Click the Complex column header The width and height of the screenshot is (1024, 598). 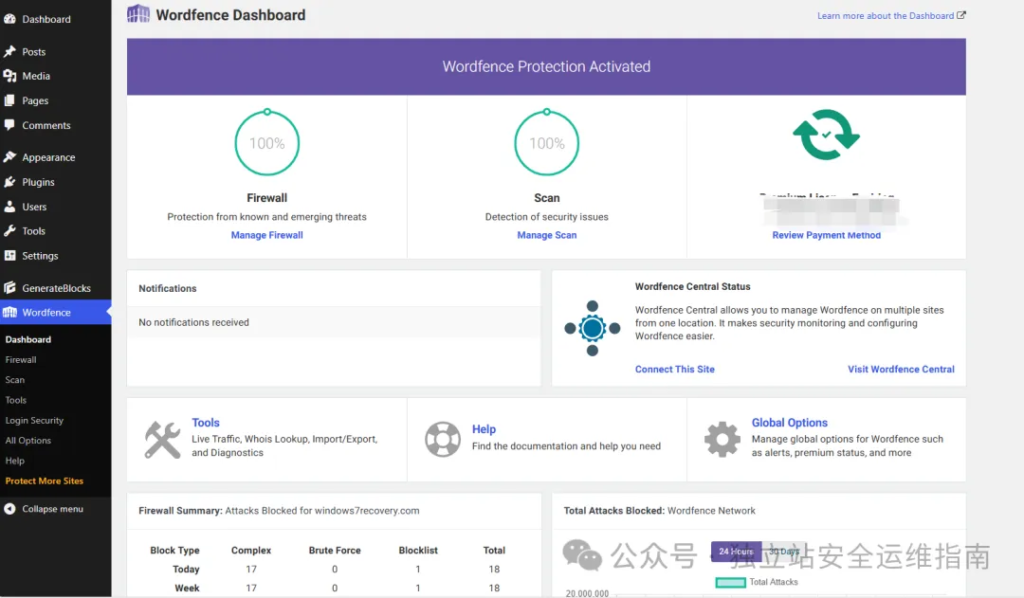click(x=251, y=550)
